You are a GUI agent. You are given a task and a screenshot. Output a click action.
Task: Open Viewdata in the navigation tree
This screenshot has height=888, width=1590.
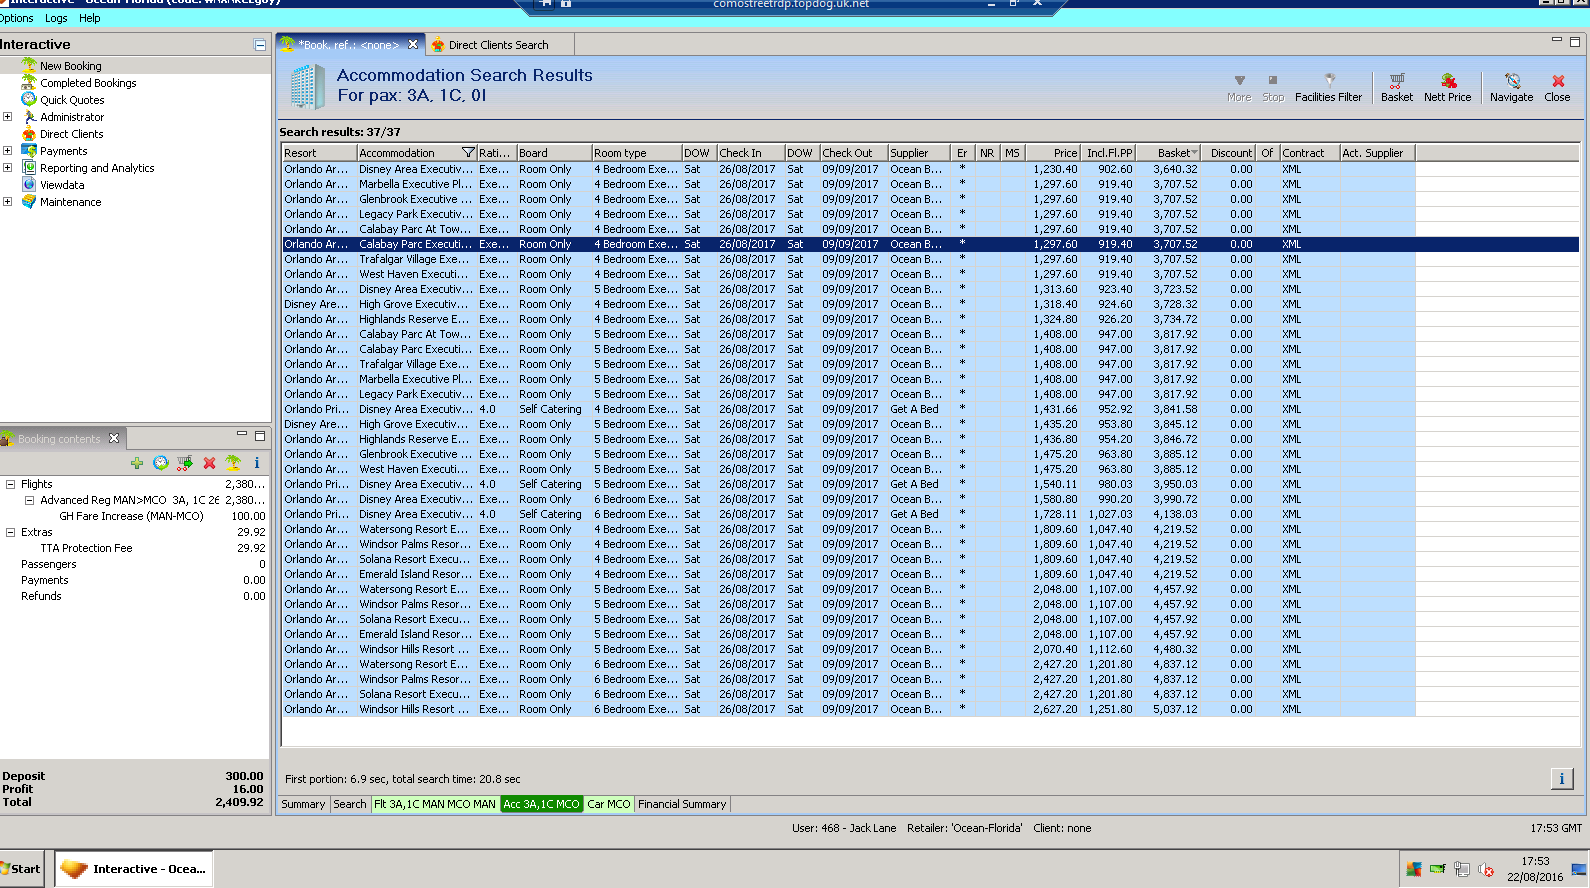click(62, 185)
